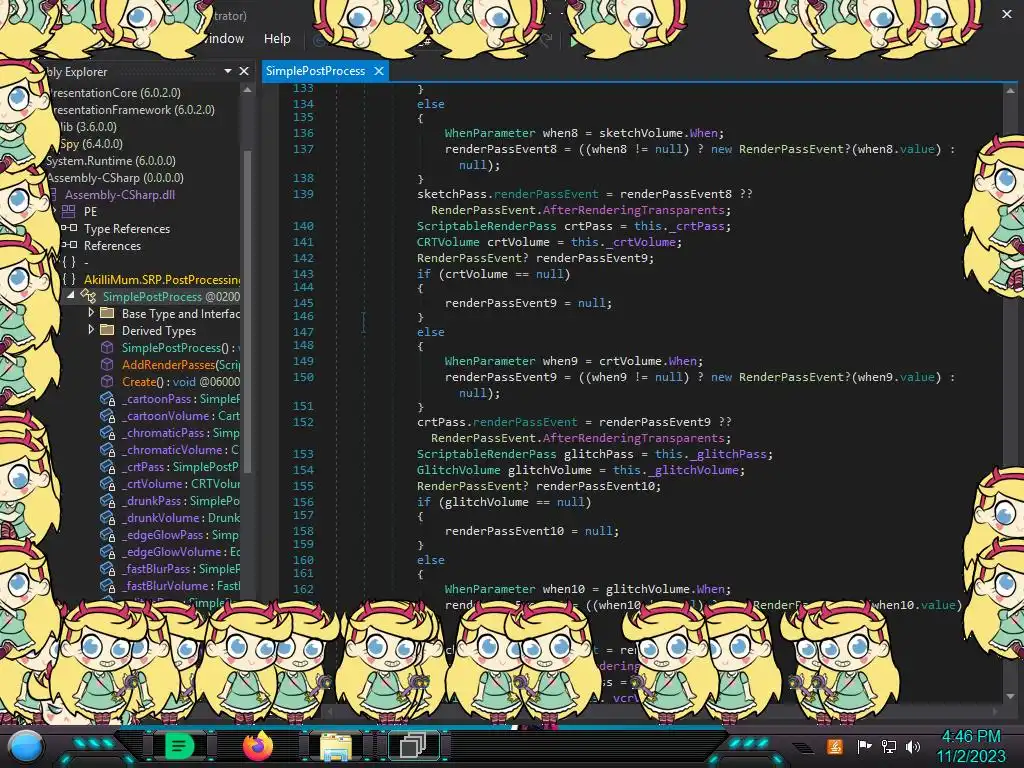
Task: Click the SimplePostProcess class icon in tree
Action: point(88,296)
